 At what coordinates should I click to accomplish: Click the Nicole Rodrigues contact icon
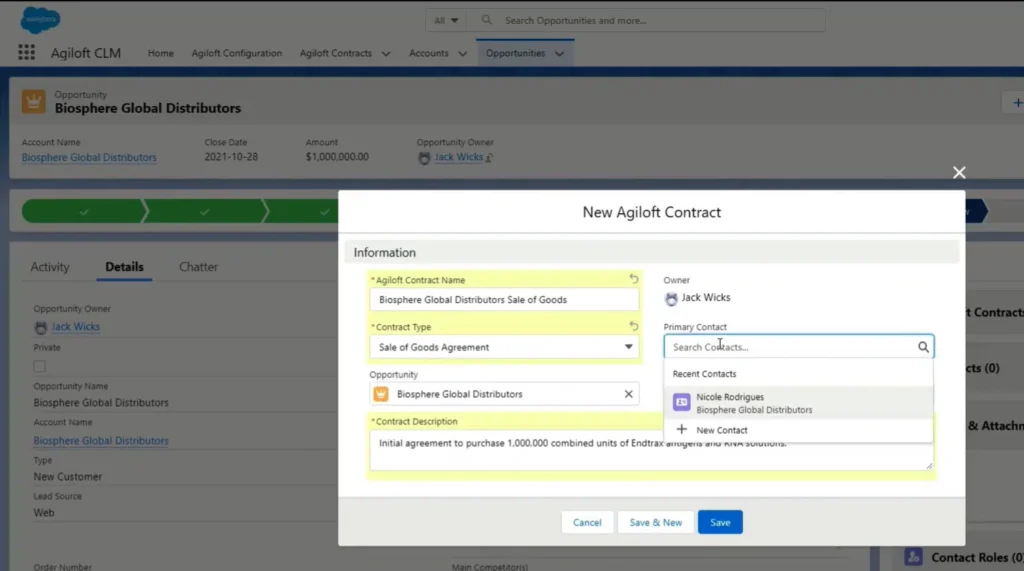point(681,402)
